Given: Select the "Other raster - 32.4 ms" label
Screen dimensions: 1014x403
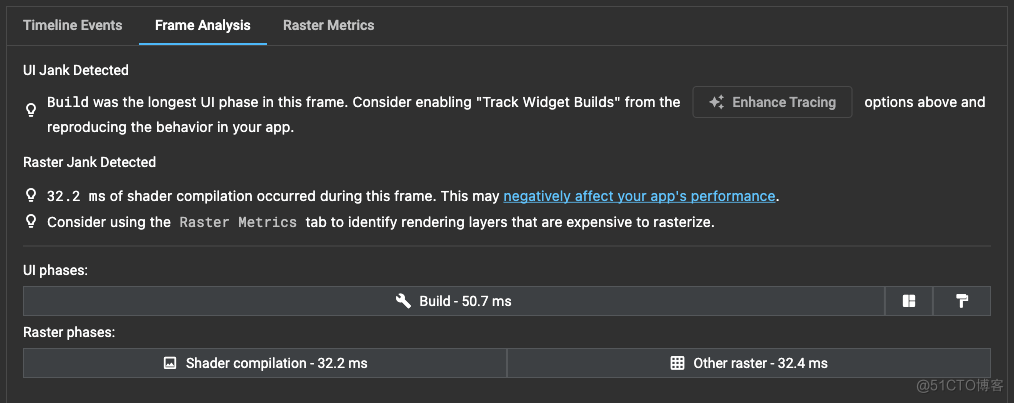Looking at the screenshot, I should coord(760,363).
